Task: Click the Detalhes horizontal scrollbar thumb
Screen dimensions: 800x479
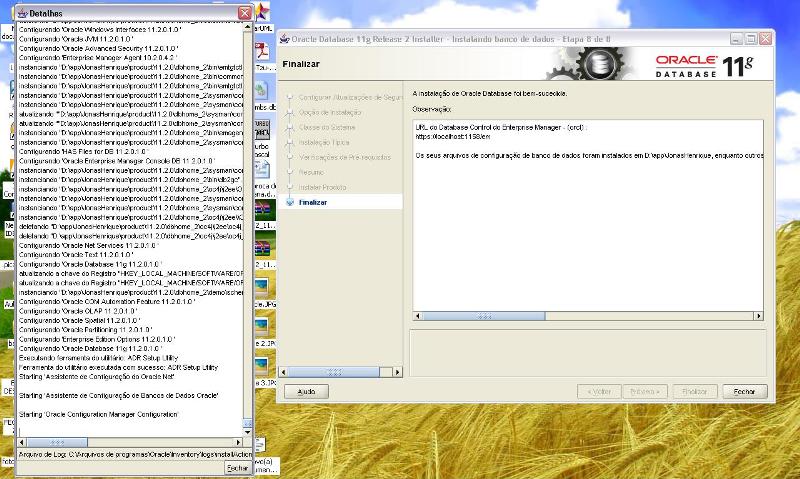Action: [57, 442]
